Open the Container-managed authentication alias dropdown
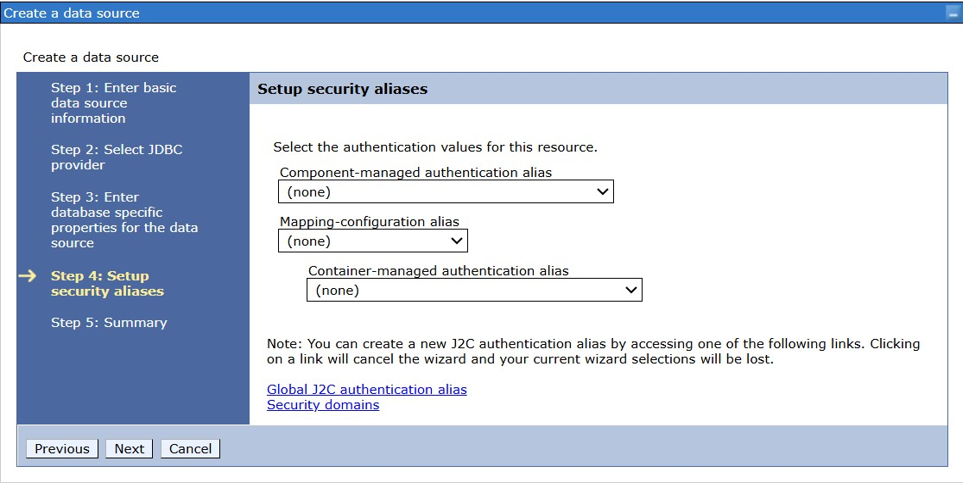This screenshot has width=963, height=486. click(x=474, y=291)
